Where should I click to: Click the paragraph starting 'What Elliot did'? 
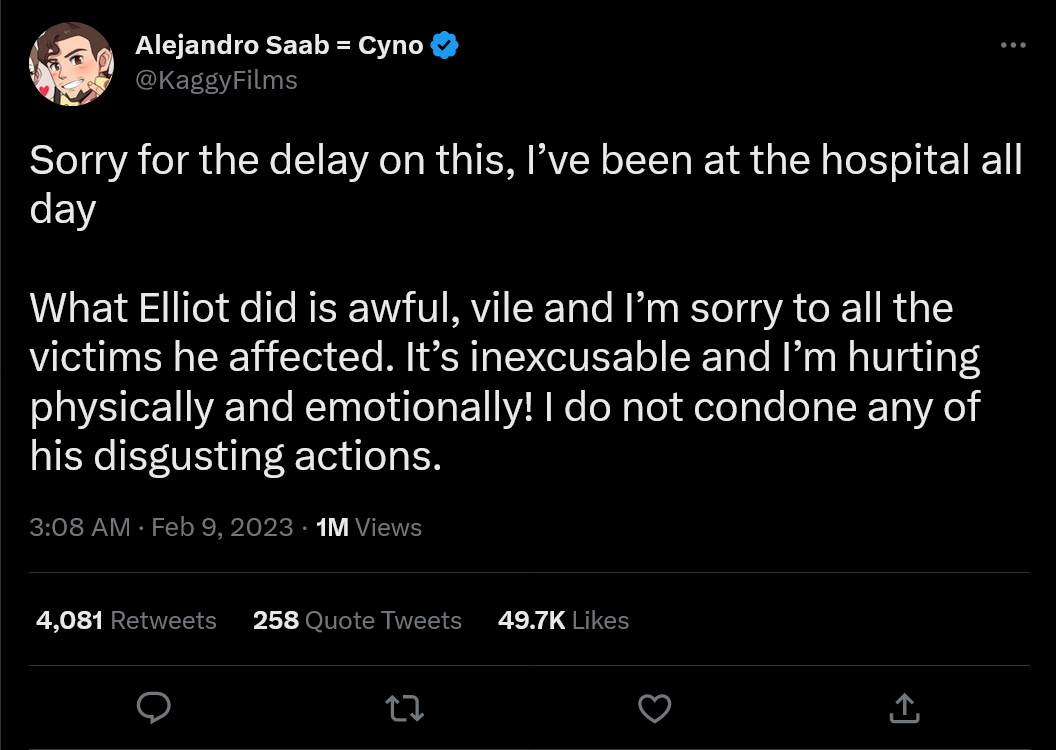click(490, 382)
